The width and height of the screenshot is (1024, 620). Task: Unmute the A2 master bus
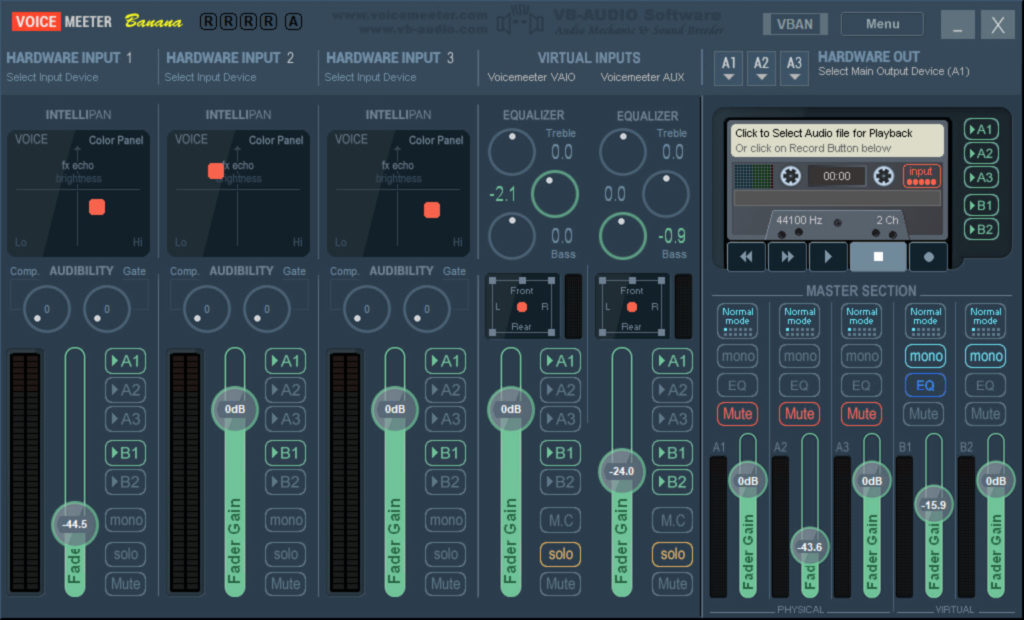click(x=799, y=414)
